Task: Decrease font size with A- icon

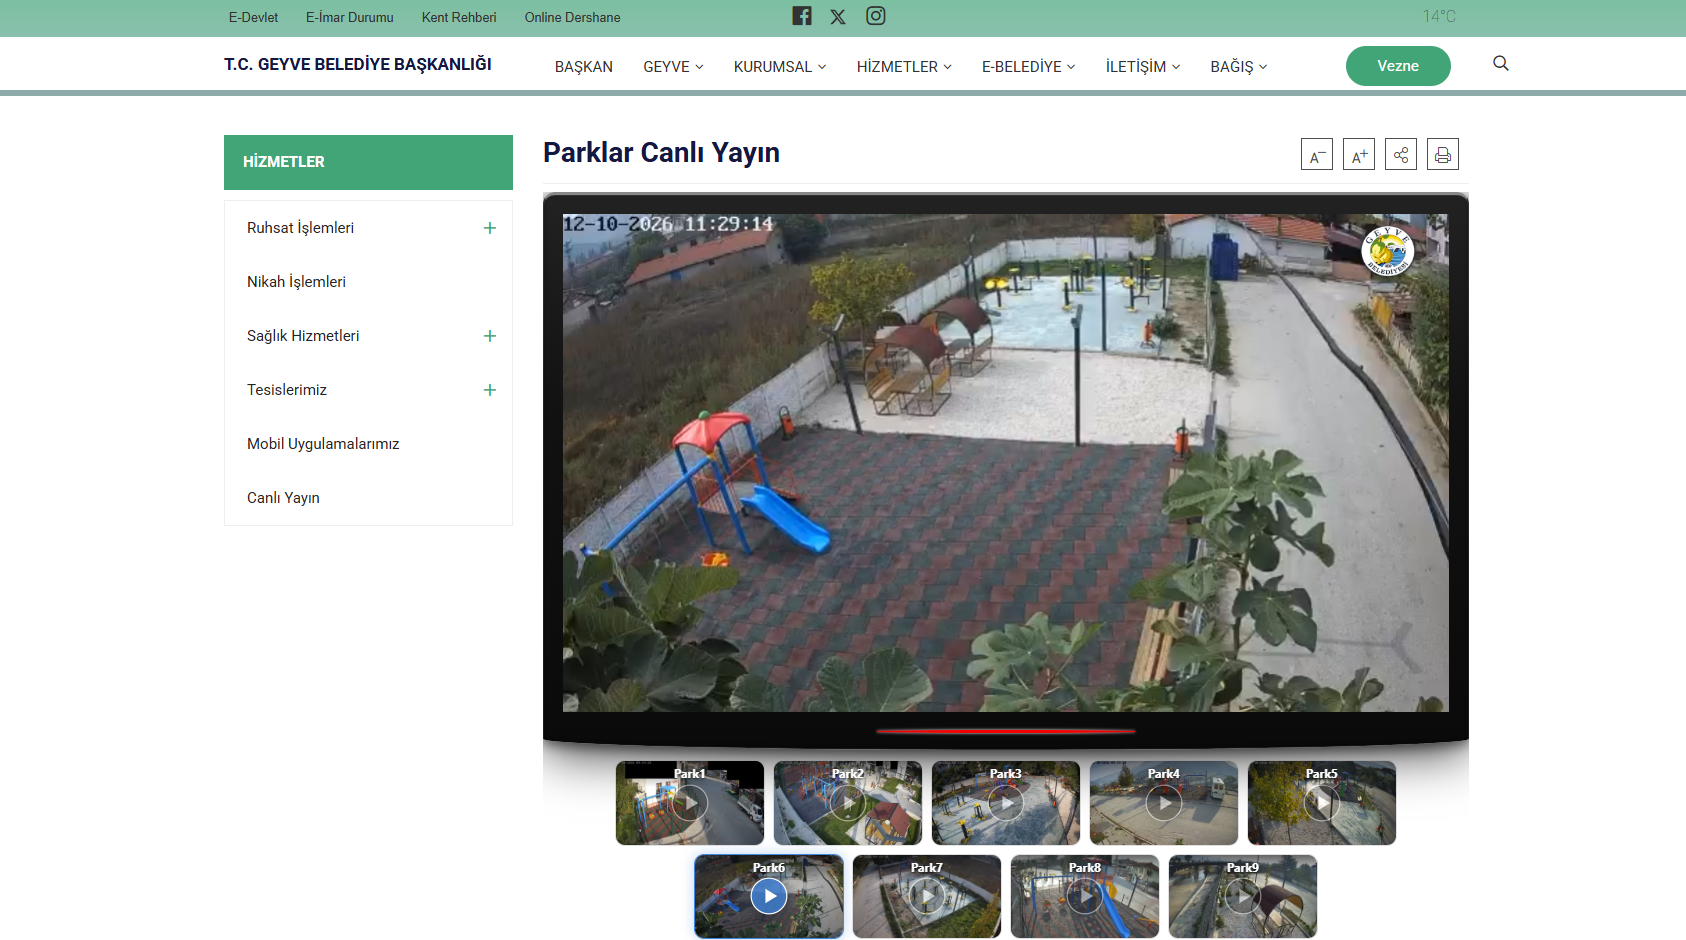Action: 1317,155
